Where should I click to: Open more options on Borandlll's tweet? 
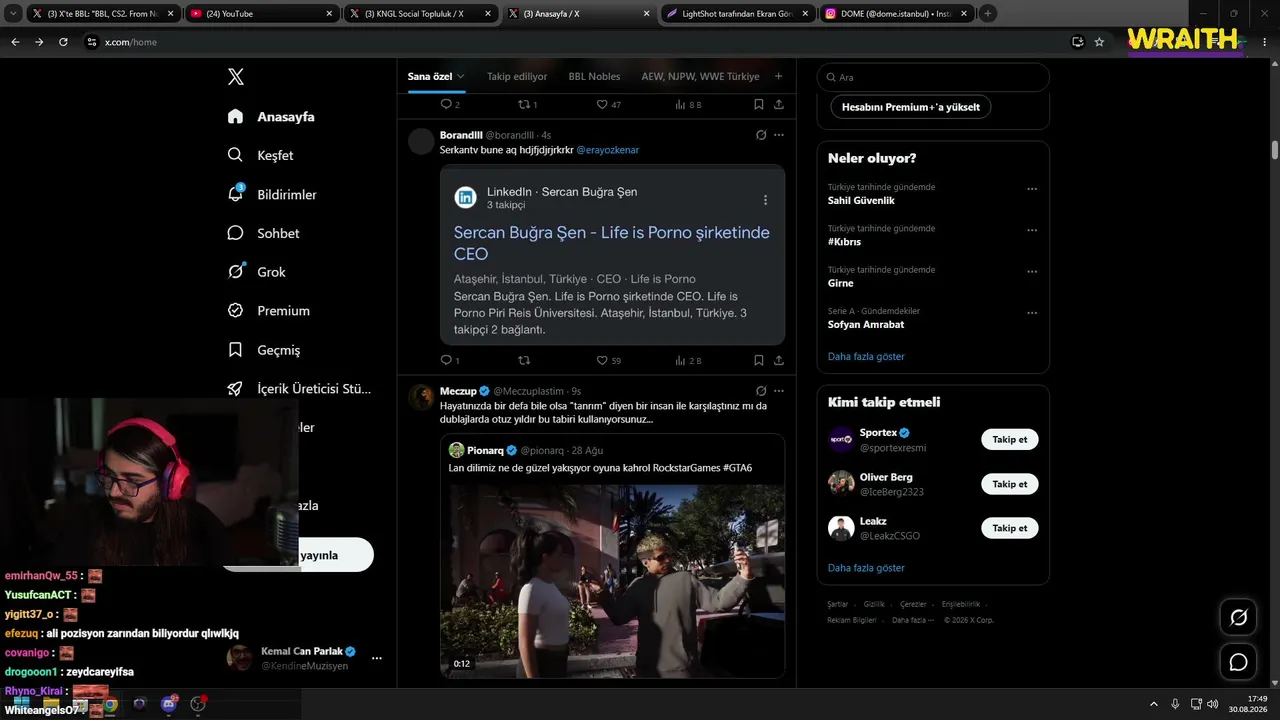[779, 135]
